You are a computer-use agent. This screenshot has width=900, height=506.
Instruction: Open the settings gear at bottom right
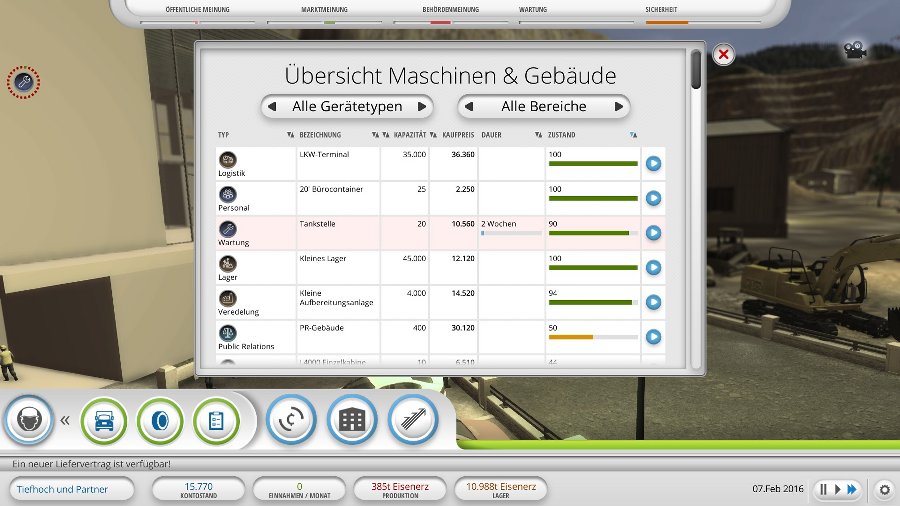[x=884, y=490]
